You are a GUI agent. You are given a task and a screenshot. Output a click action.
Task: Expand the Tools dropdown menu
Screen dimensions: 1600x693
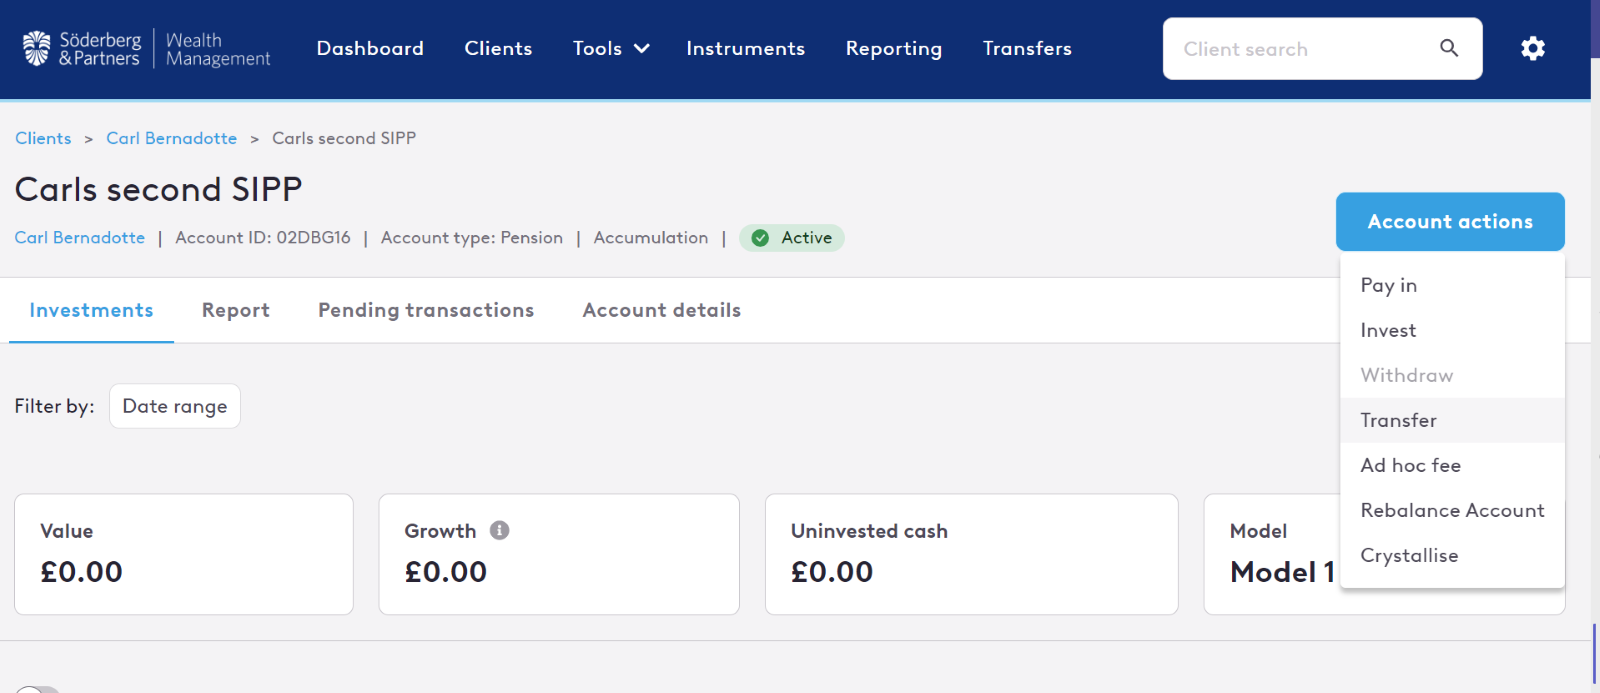pos(611,48)
